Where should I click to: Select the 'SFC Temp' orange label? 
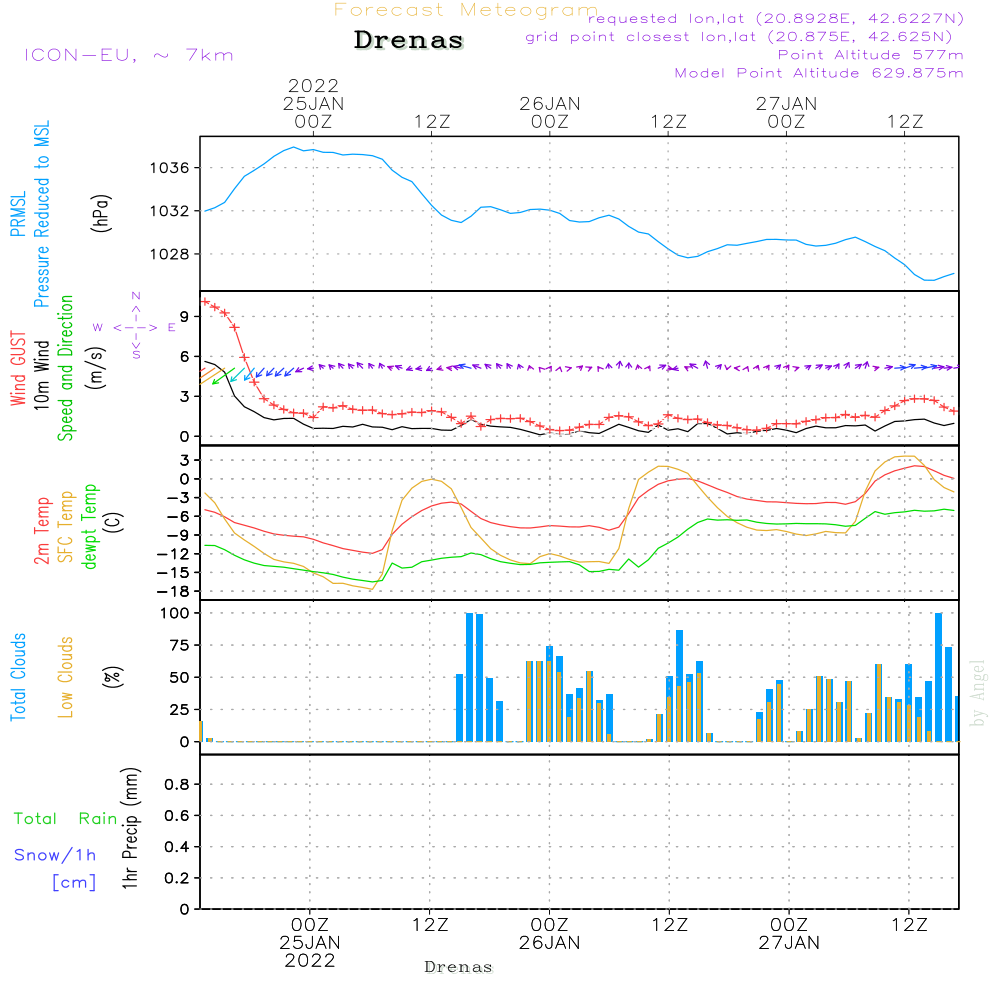pyautogui.click(x=66, y=527)
